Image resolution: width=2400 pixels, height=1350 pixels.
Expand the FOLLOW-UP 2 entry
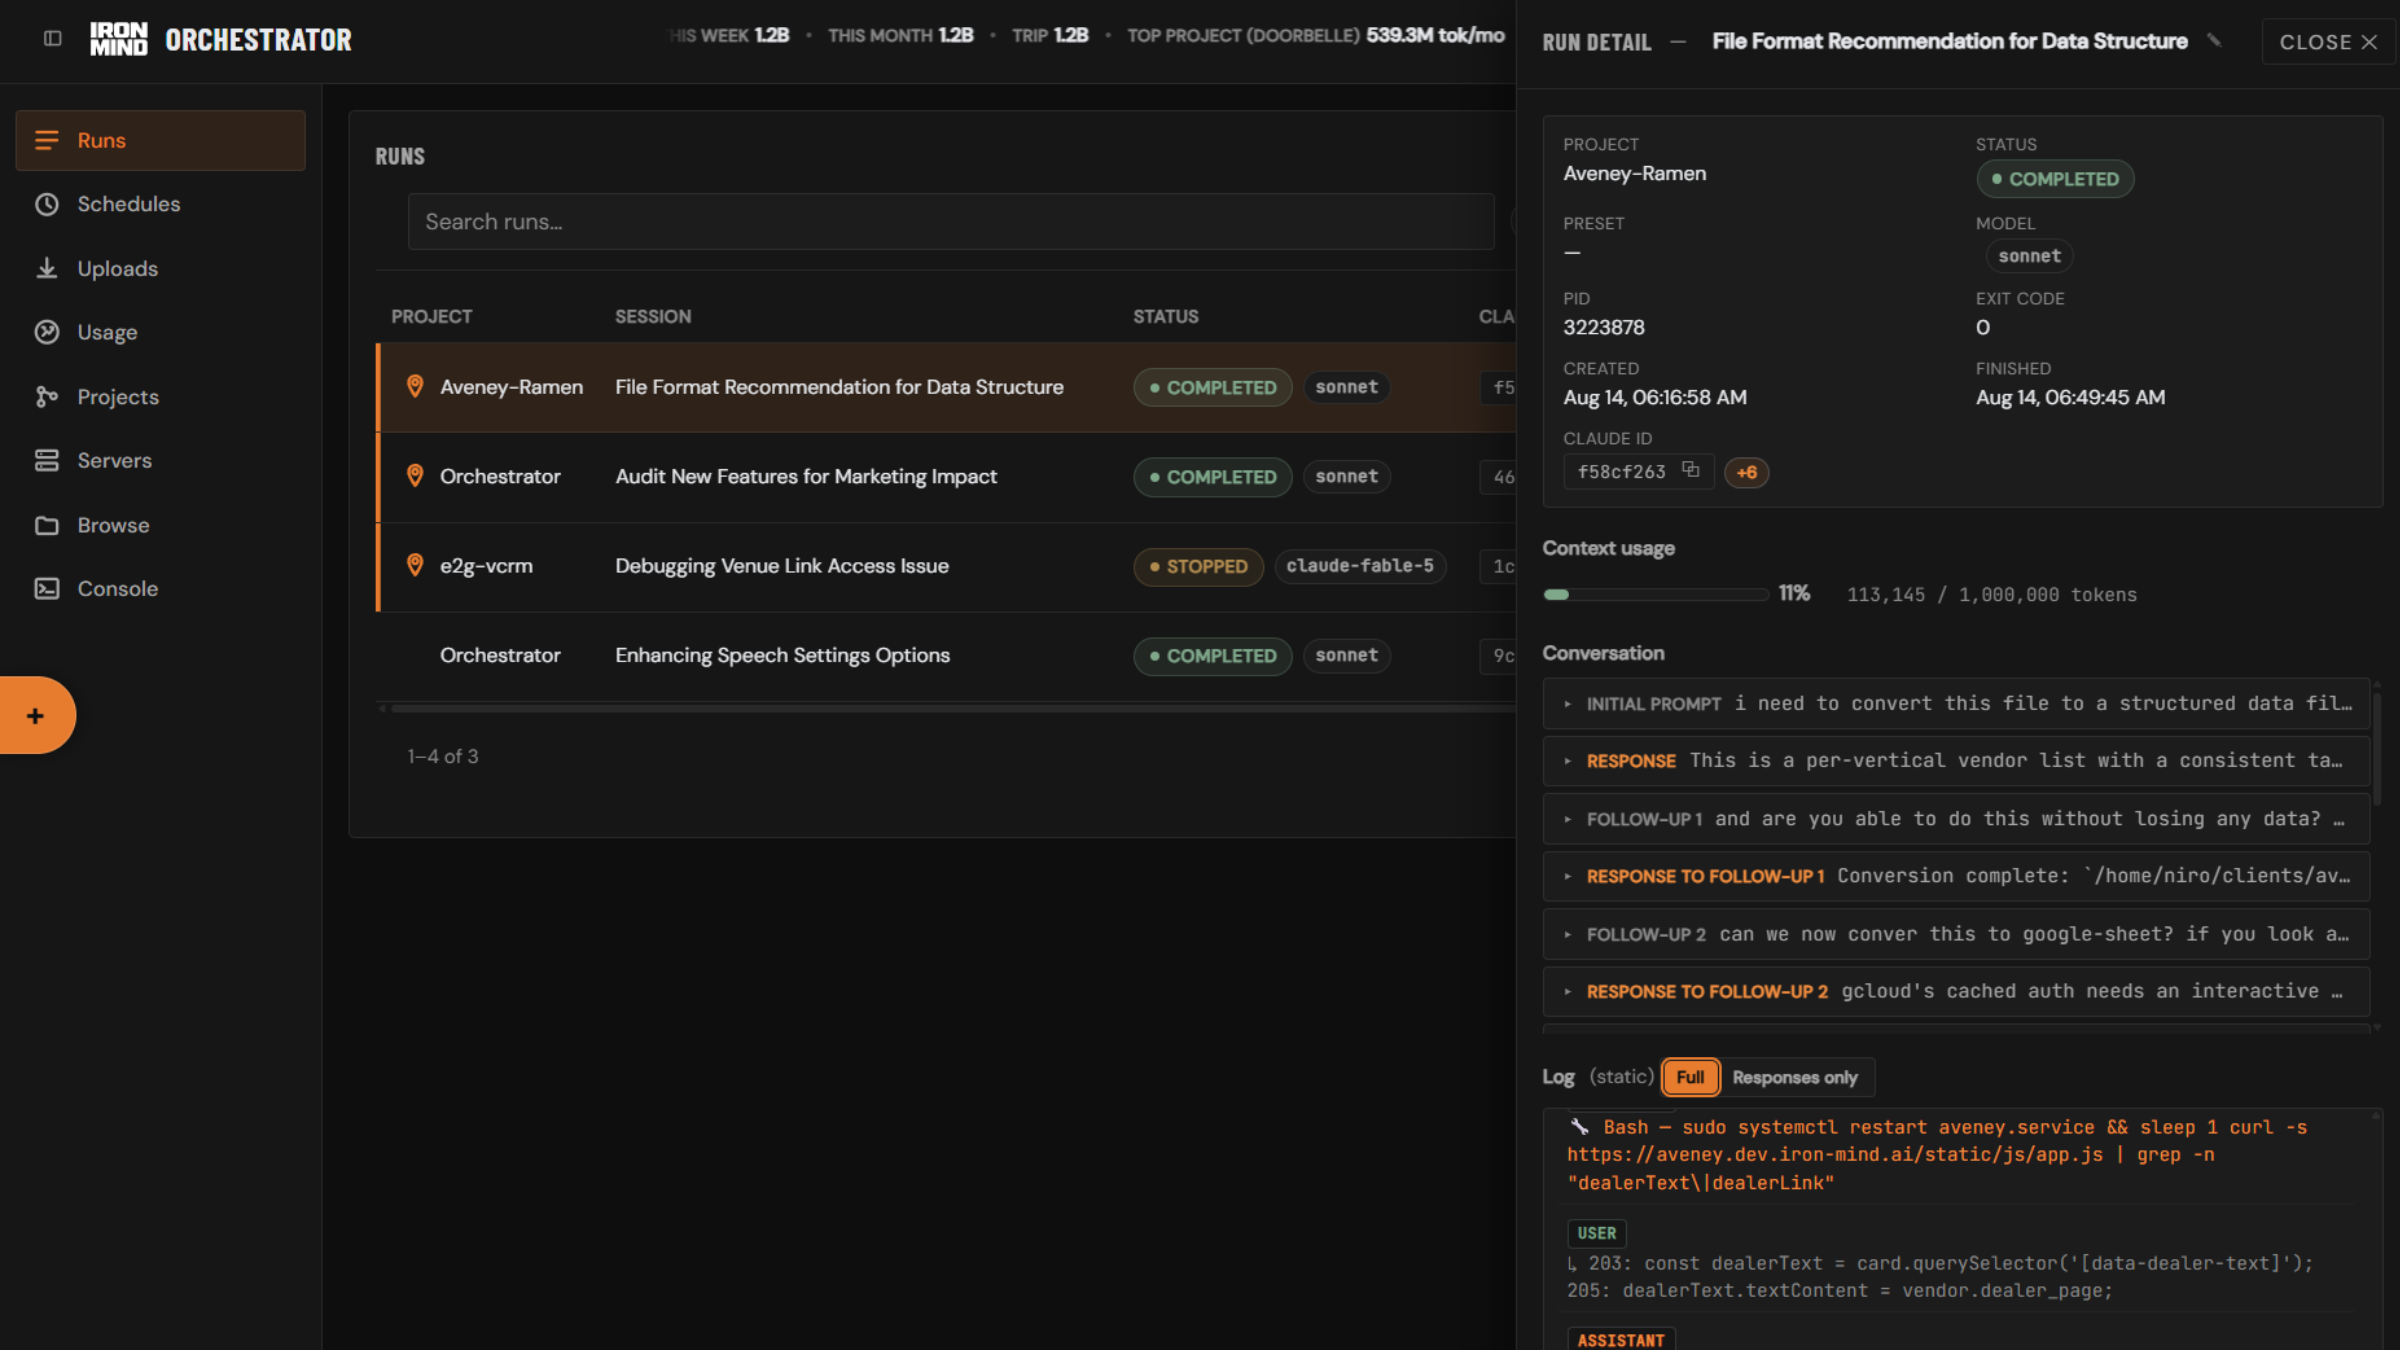1957,934
